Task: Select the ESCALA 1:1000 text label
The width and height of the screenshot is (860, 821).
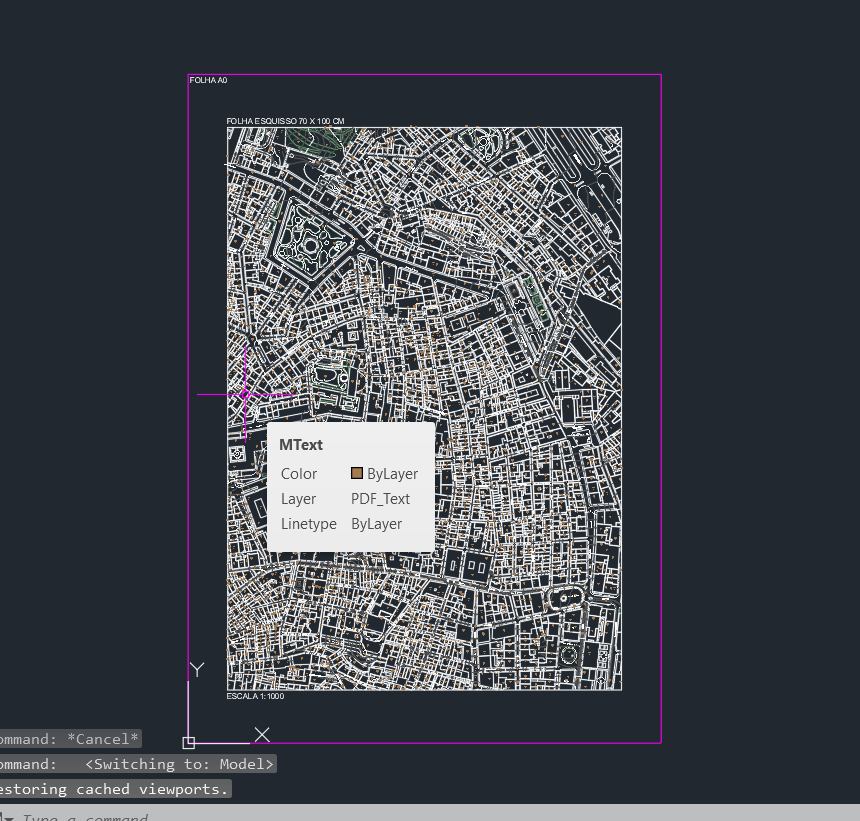Action: (x=255, y=696)
